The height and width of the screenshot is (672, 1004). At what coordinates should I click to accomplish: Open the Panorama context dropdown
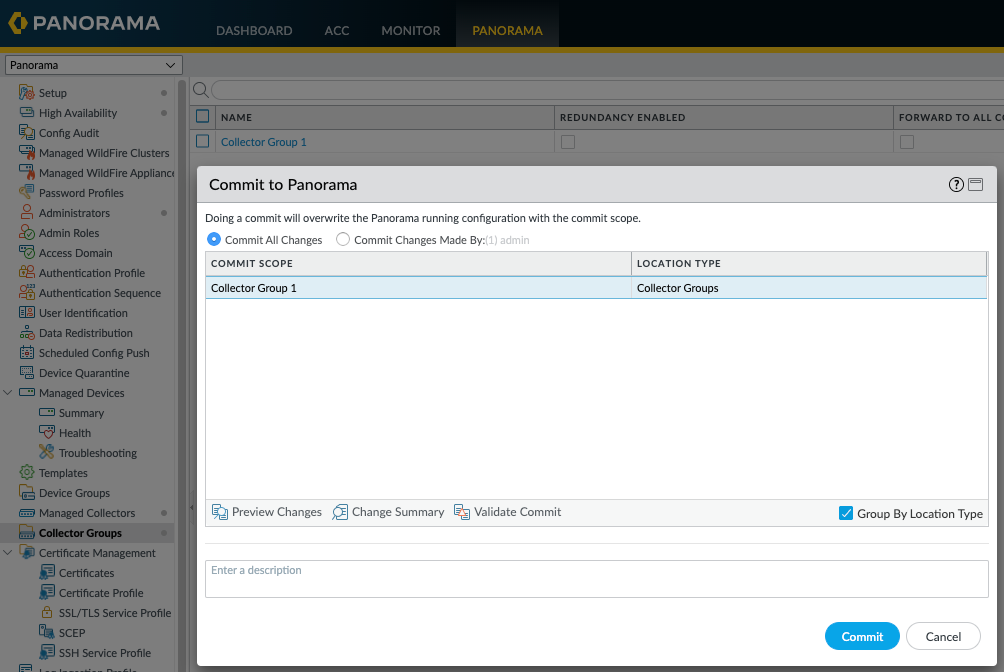pyautogui.click(x=93, y=65)
